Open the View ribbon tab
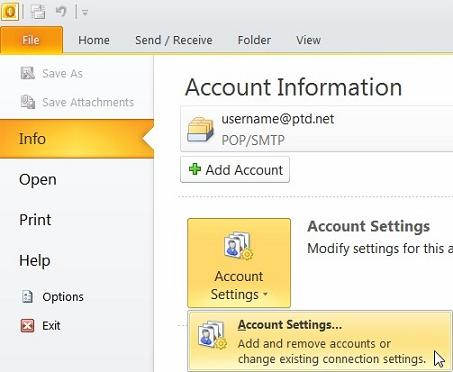 308,40
